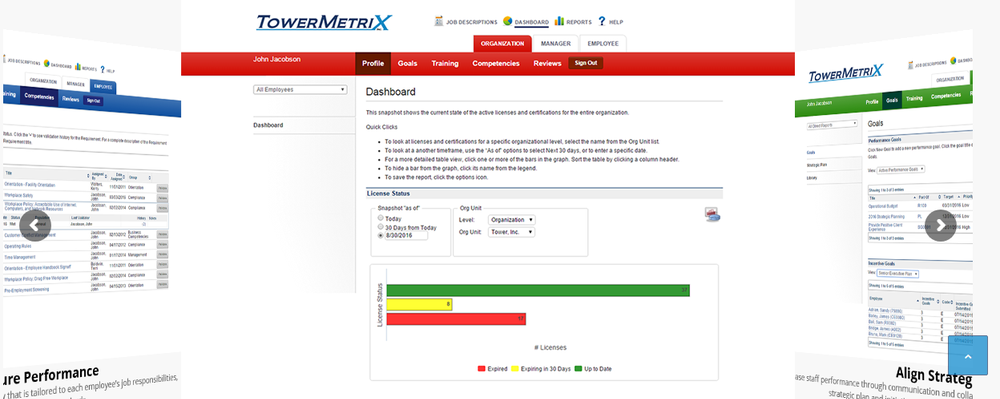Select Profile menu in right green slide
Image resolution: width=1000 pixels, height=399 pixels.
(x=872, y=102)
